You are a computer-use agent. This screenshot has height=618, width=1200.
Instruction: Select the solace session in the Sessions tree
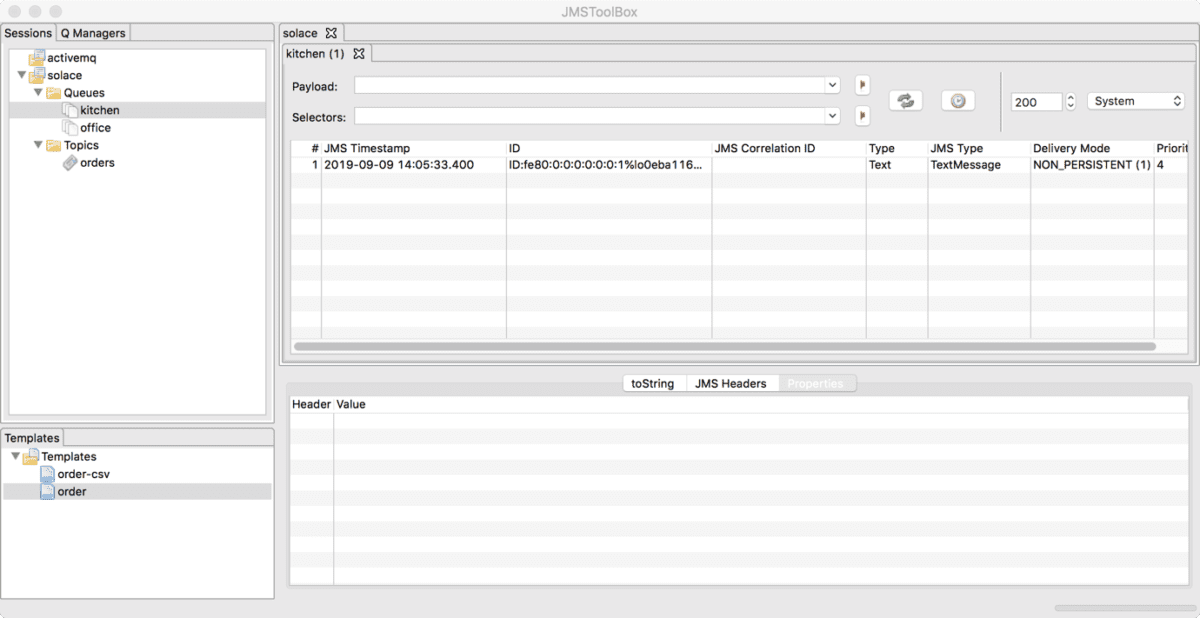tap(62, 74)
